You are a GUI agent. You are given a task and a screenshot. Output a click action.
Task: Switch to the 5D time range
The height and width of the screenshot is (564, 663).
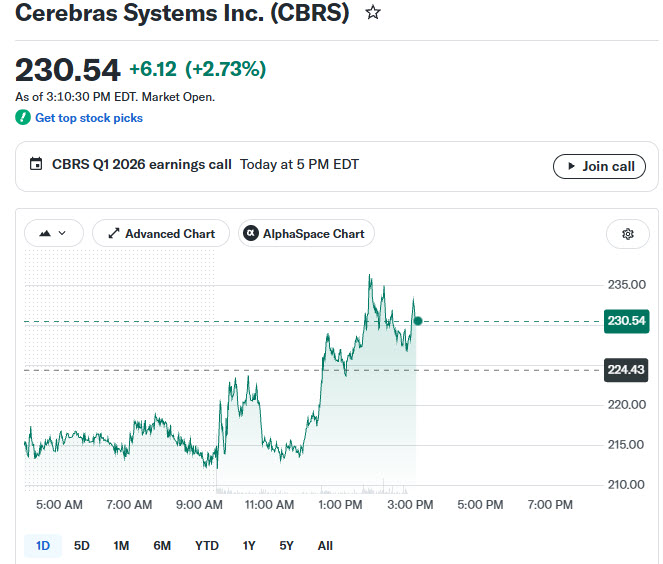tap(82, 546)
